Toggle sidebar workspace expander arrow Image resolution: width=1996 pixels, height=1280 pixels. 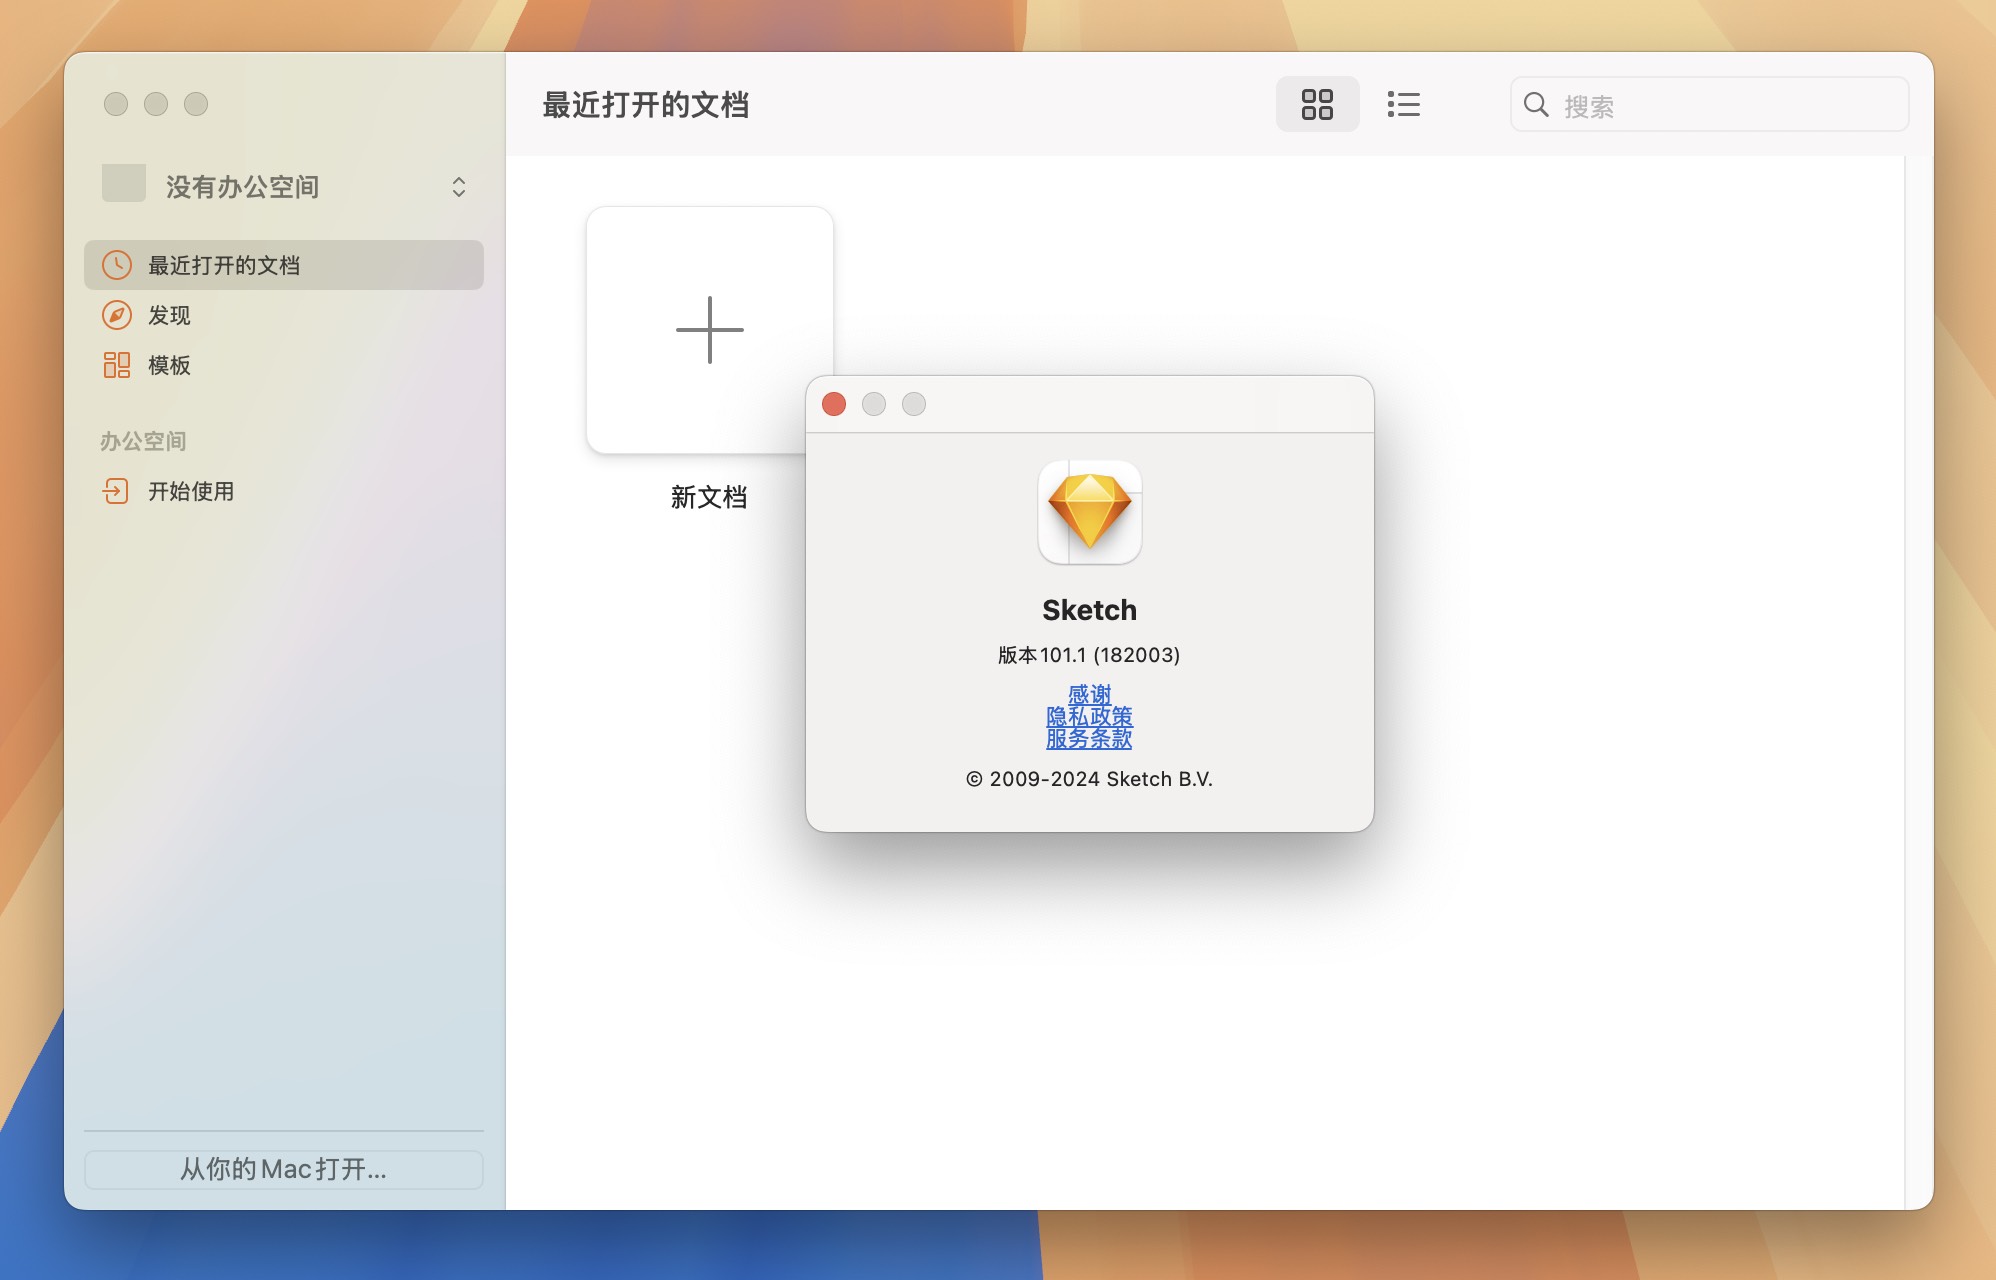point(458,186)
